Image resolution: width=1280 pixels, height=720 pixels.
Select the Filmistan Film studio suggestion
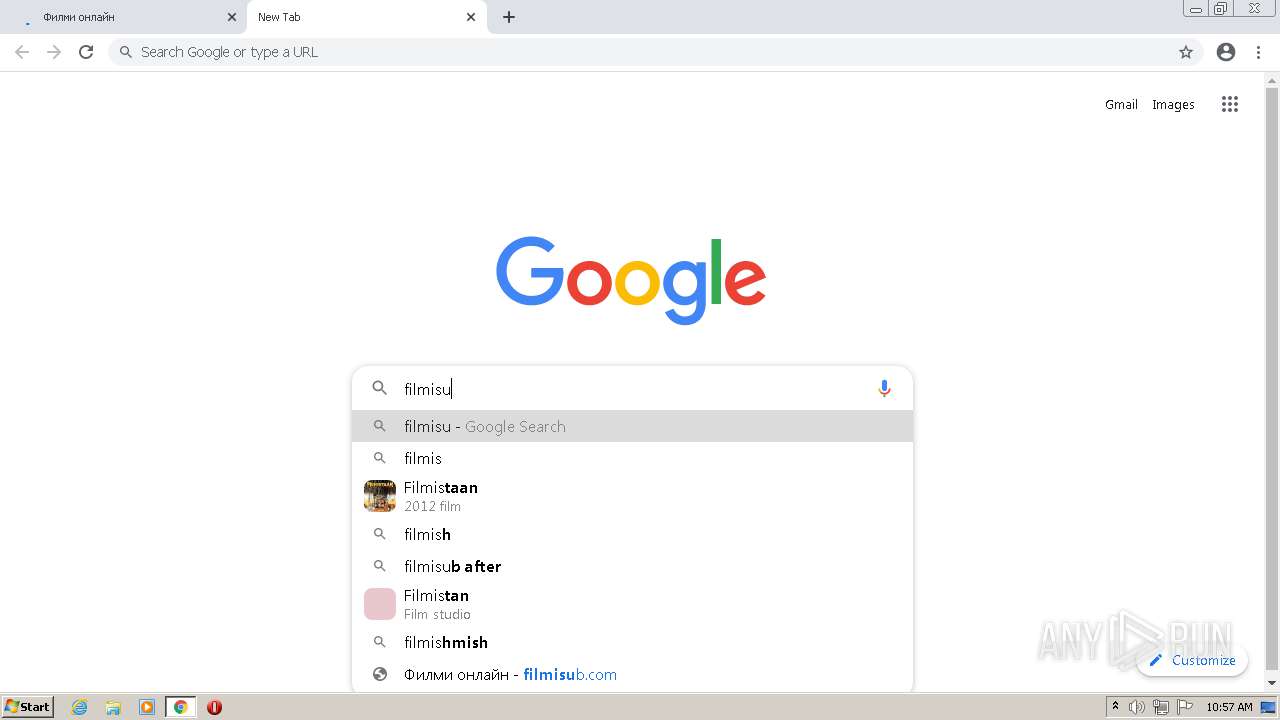(632, 604)
